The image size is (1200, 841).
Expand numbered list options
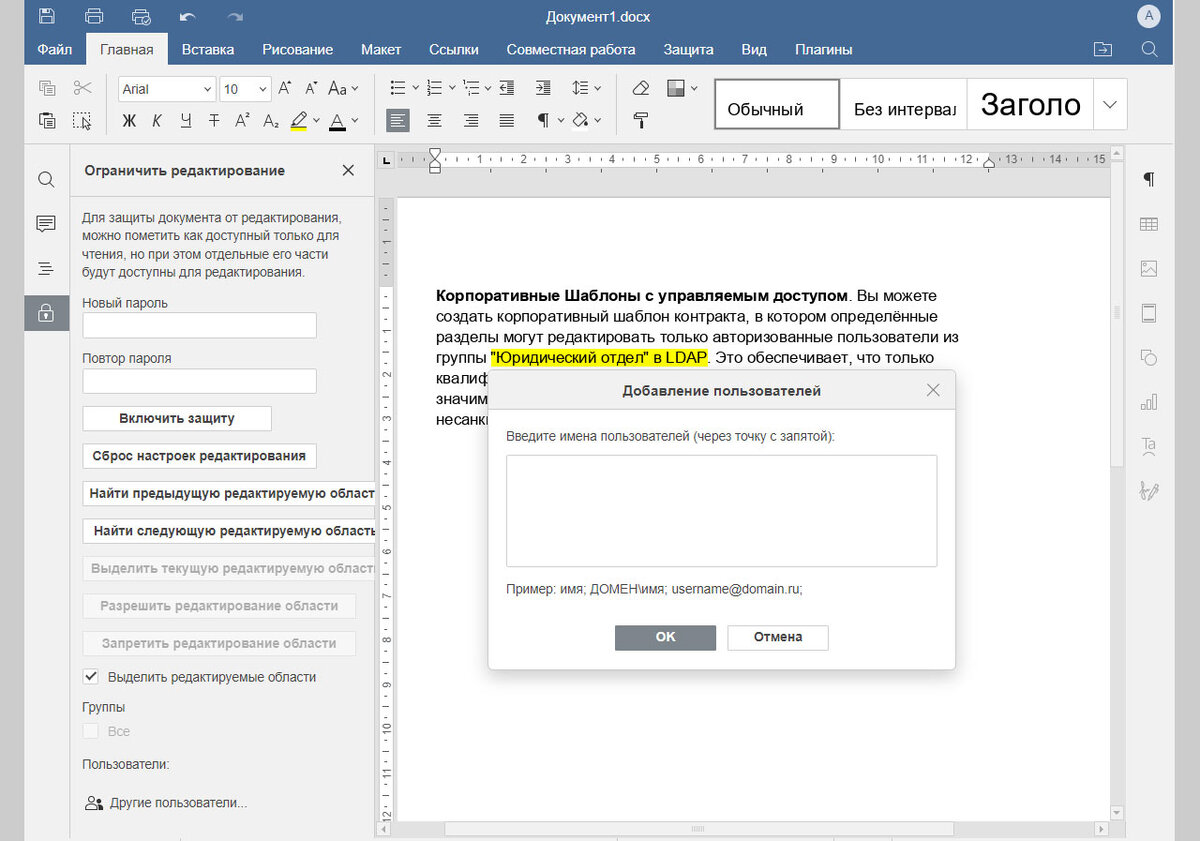click(451, 88)
